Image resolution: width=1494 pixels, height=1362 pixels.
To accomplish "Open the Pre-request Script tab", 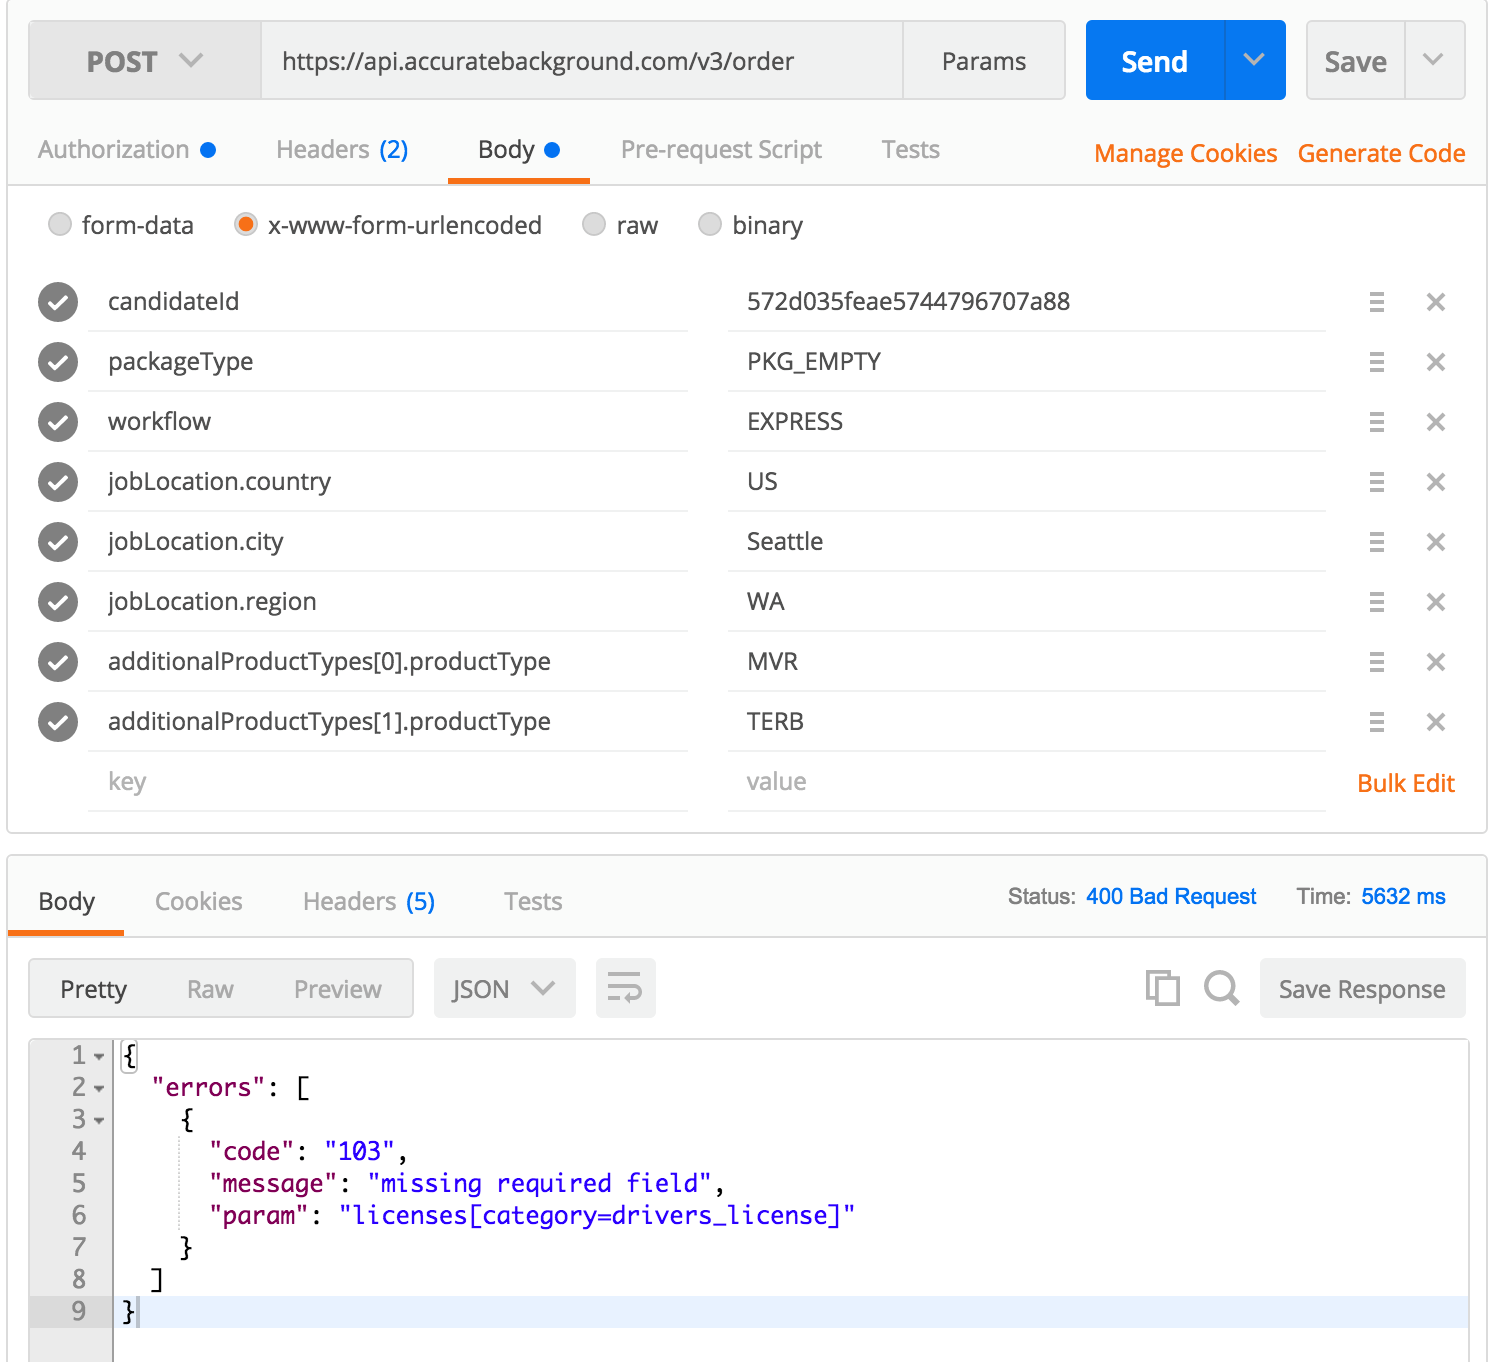I will point(721,150).
